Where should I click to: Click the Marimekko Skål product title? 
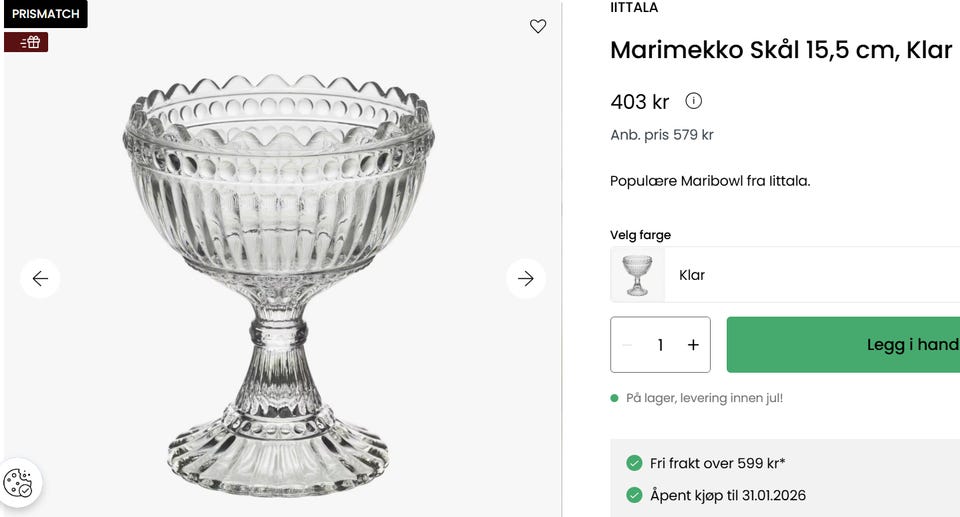[x=780, y=50]
